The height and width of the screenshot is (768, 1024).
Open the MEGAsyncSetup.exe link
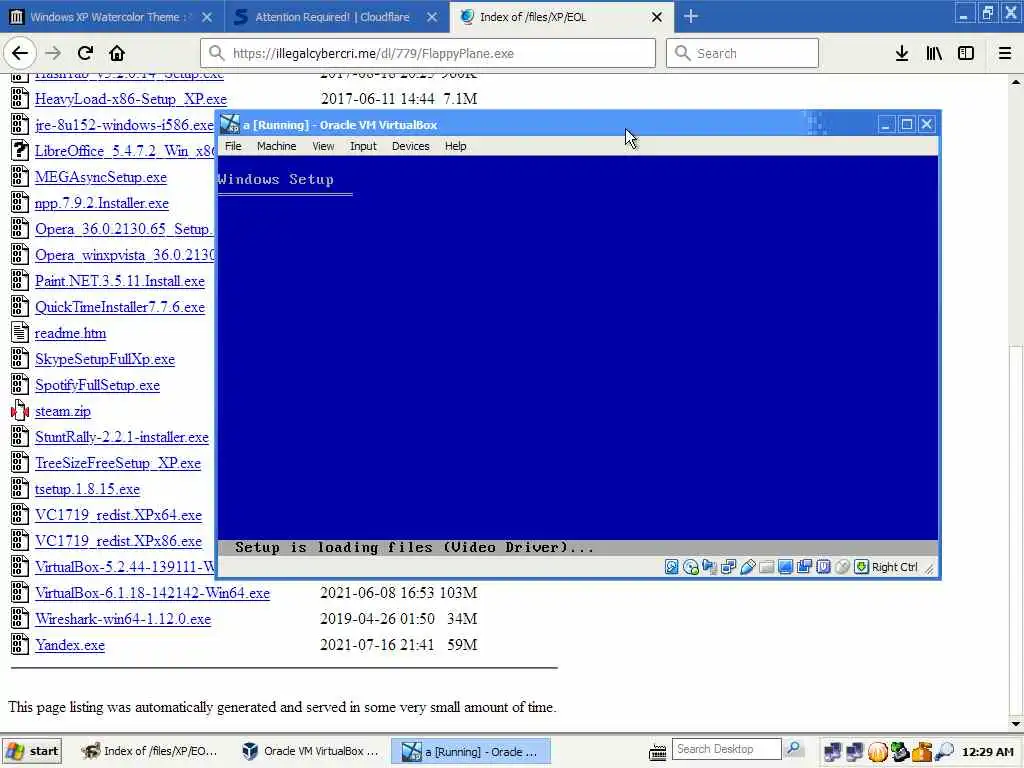click(x=101, y=177)
